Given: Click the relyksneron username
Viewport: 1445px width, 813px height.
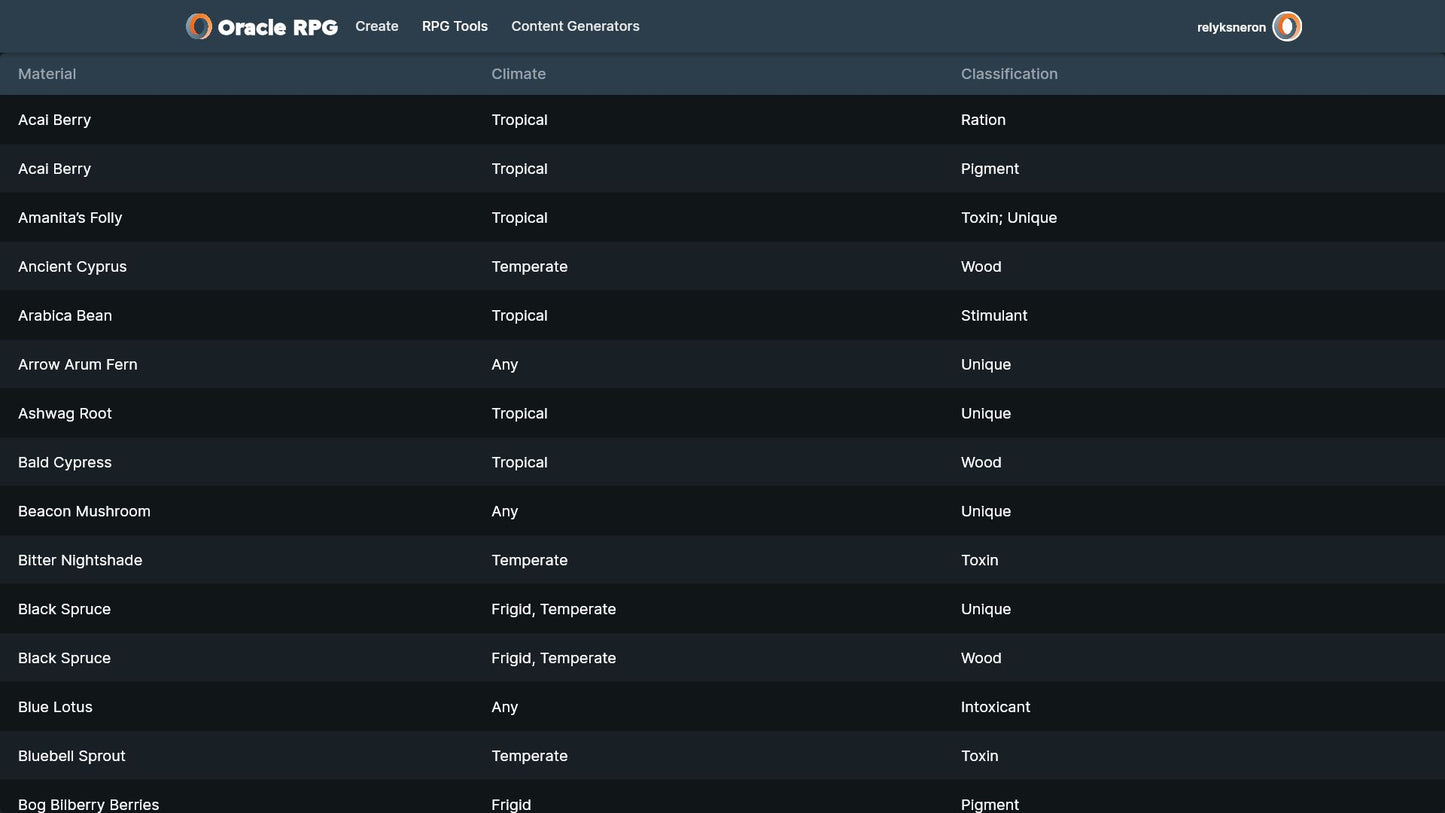Looking at the screenshot, I should tap(1231, 28).
